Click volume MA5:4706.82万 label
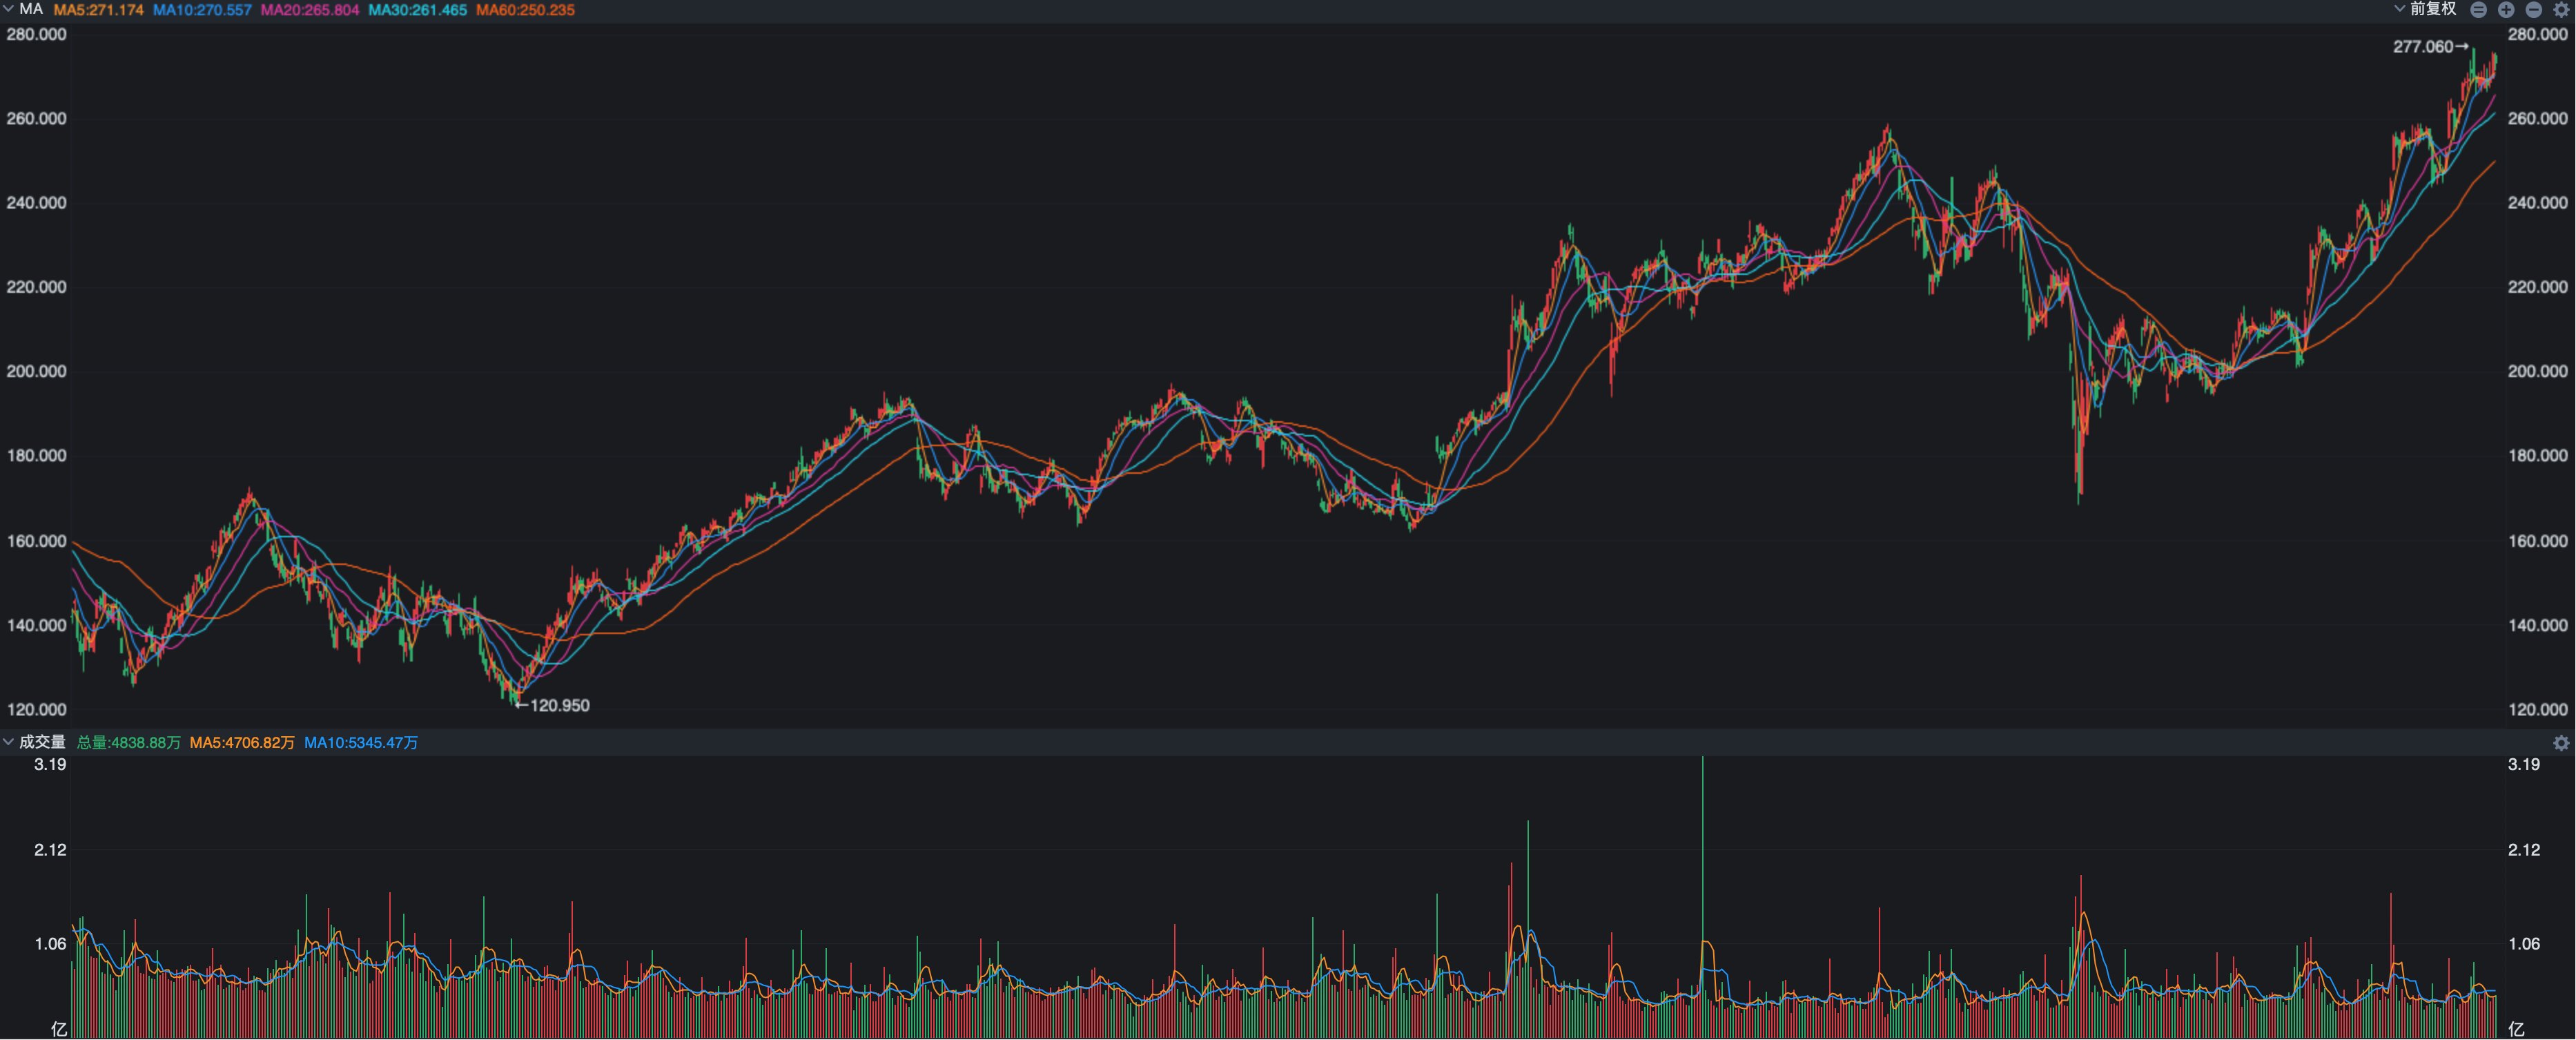The width and height of the screenshot is (2576, 1040). click(242, 743)
